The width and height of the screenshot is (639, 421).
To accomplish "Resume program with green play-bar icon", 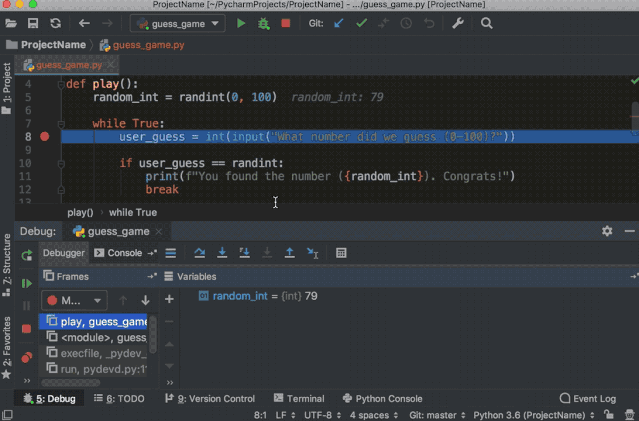I will [27, 283].
